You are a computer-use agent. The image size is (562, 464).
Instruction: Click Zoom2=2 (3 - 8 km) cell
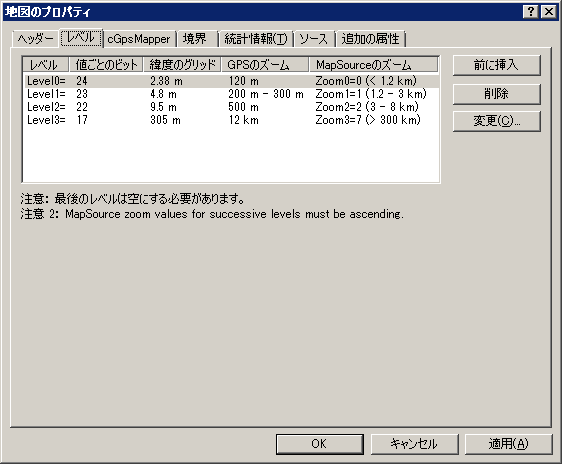pyautogui.click(x=367, y=107)
